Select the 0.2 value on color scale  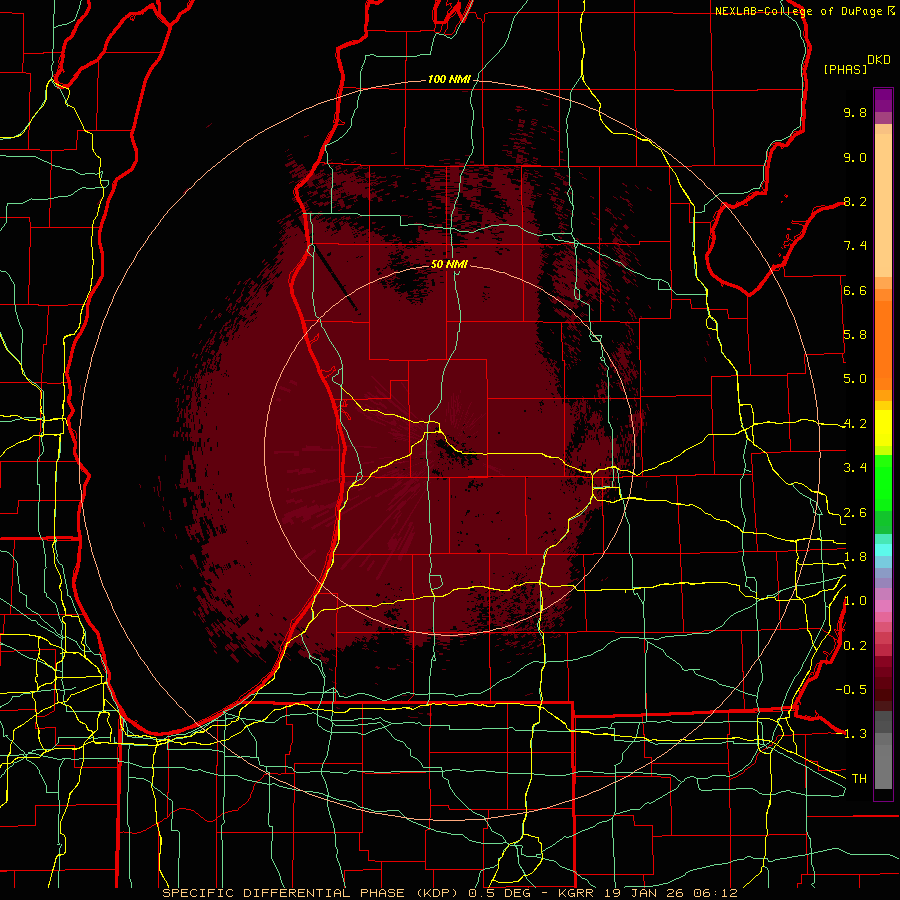pyautogui.click(x=855, y=646)
